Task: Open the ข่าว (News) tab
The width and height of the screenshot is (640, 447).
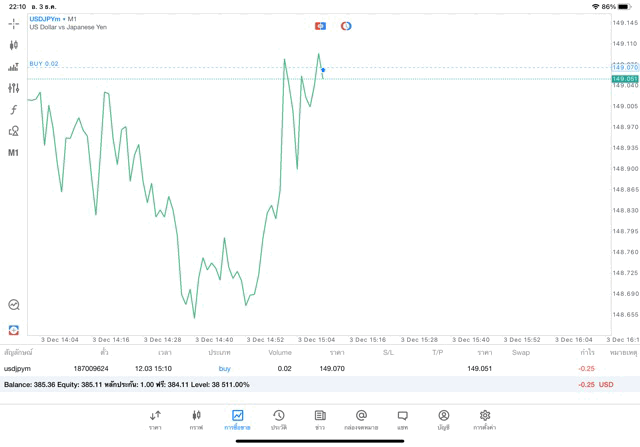Action: [x=320, y=420]
